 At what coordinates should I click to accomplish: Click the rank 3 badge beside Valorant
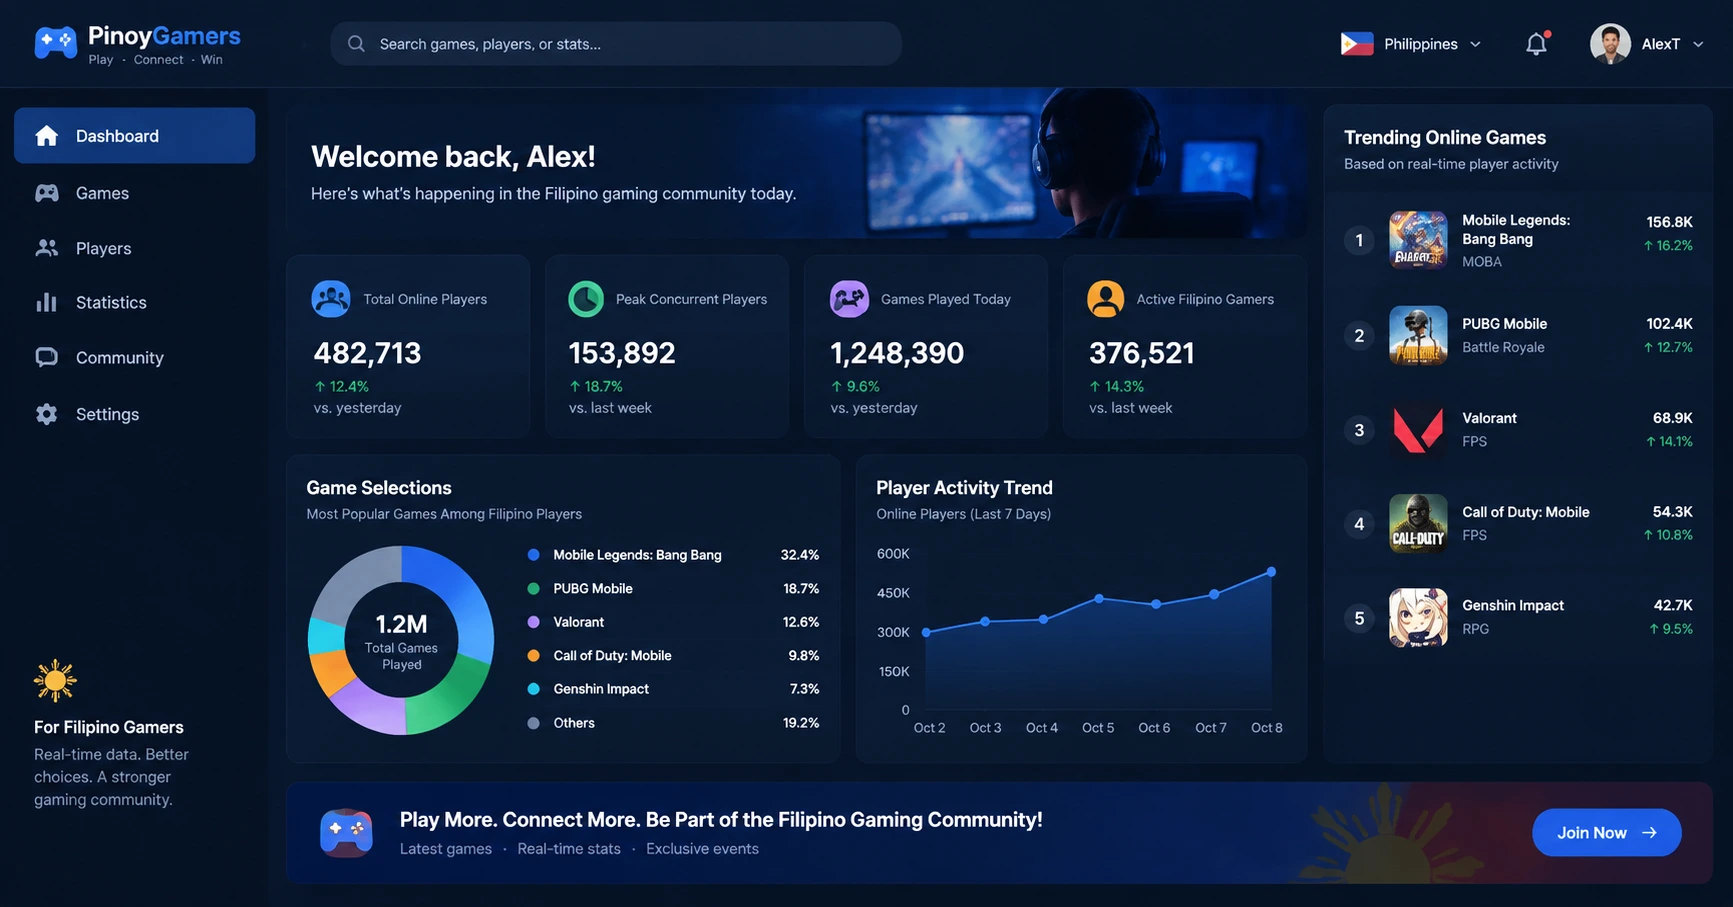tap(1359, 430)
